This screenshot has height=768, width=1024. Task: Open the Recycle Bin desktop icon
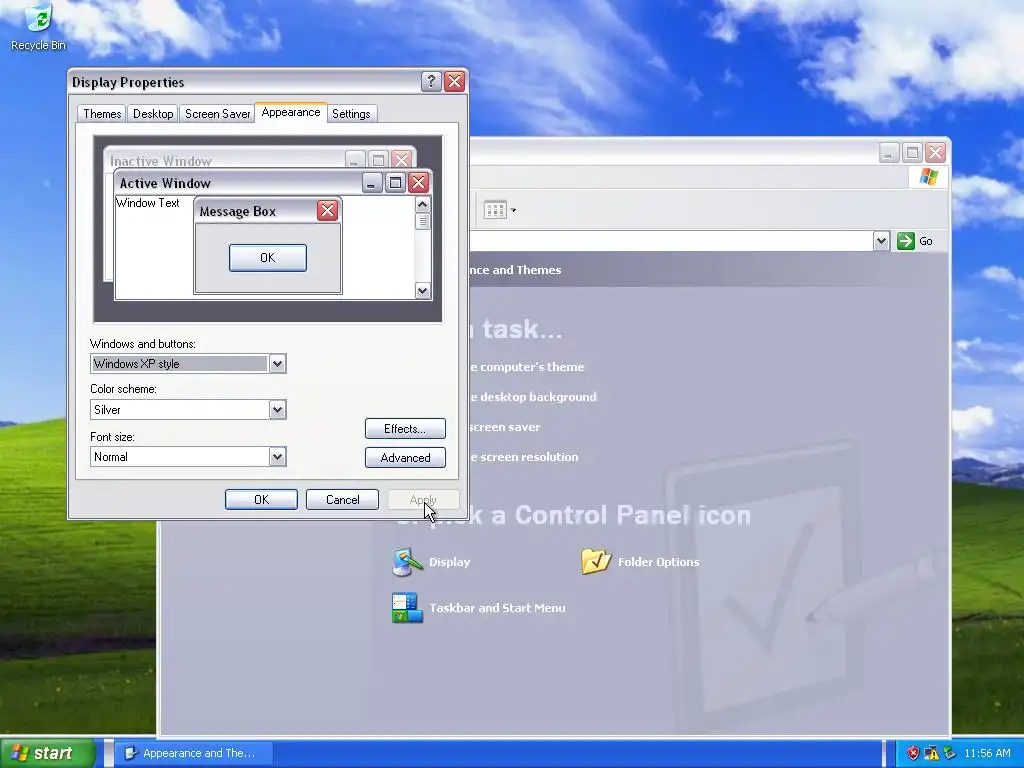click(x=39, y=27)
